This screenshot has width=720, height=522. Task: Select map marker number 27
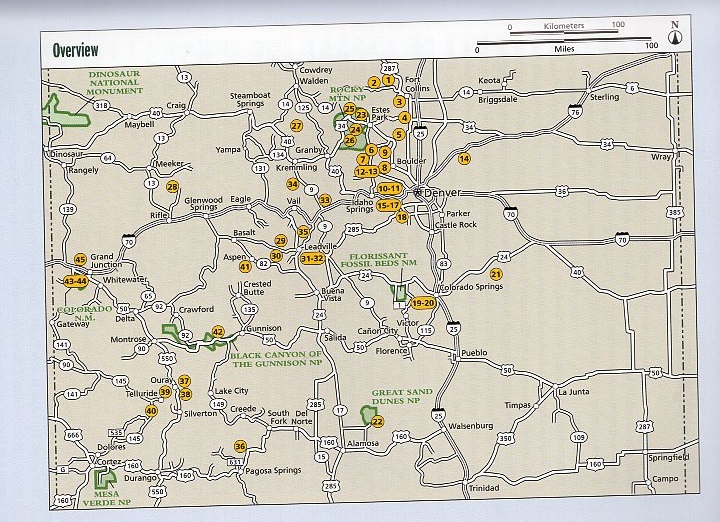(296, 126)
